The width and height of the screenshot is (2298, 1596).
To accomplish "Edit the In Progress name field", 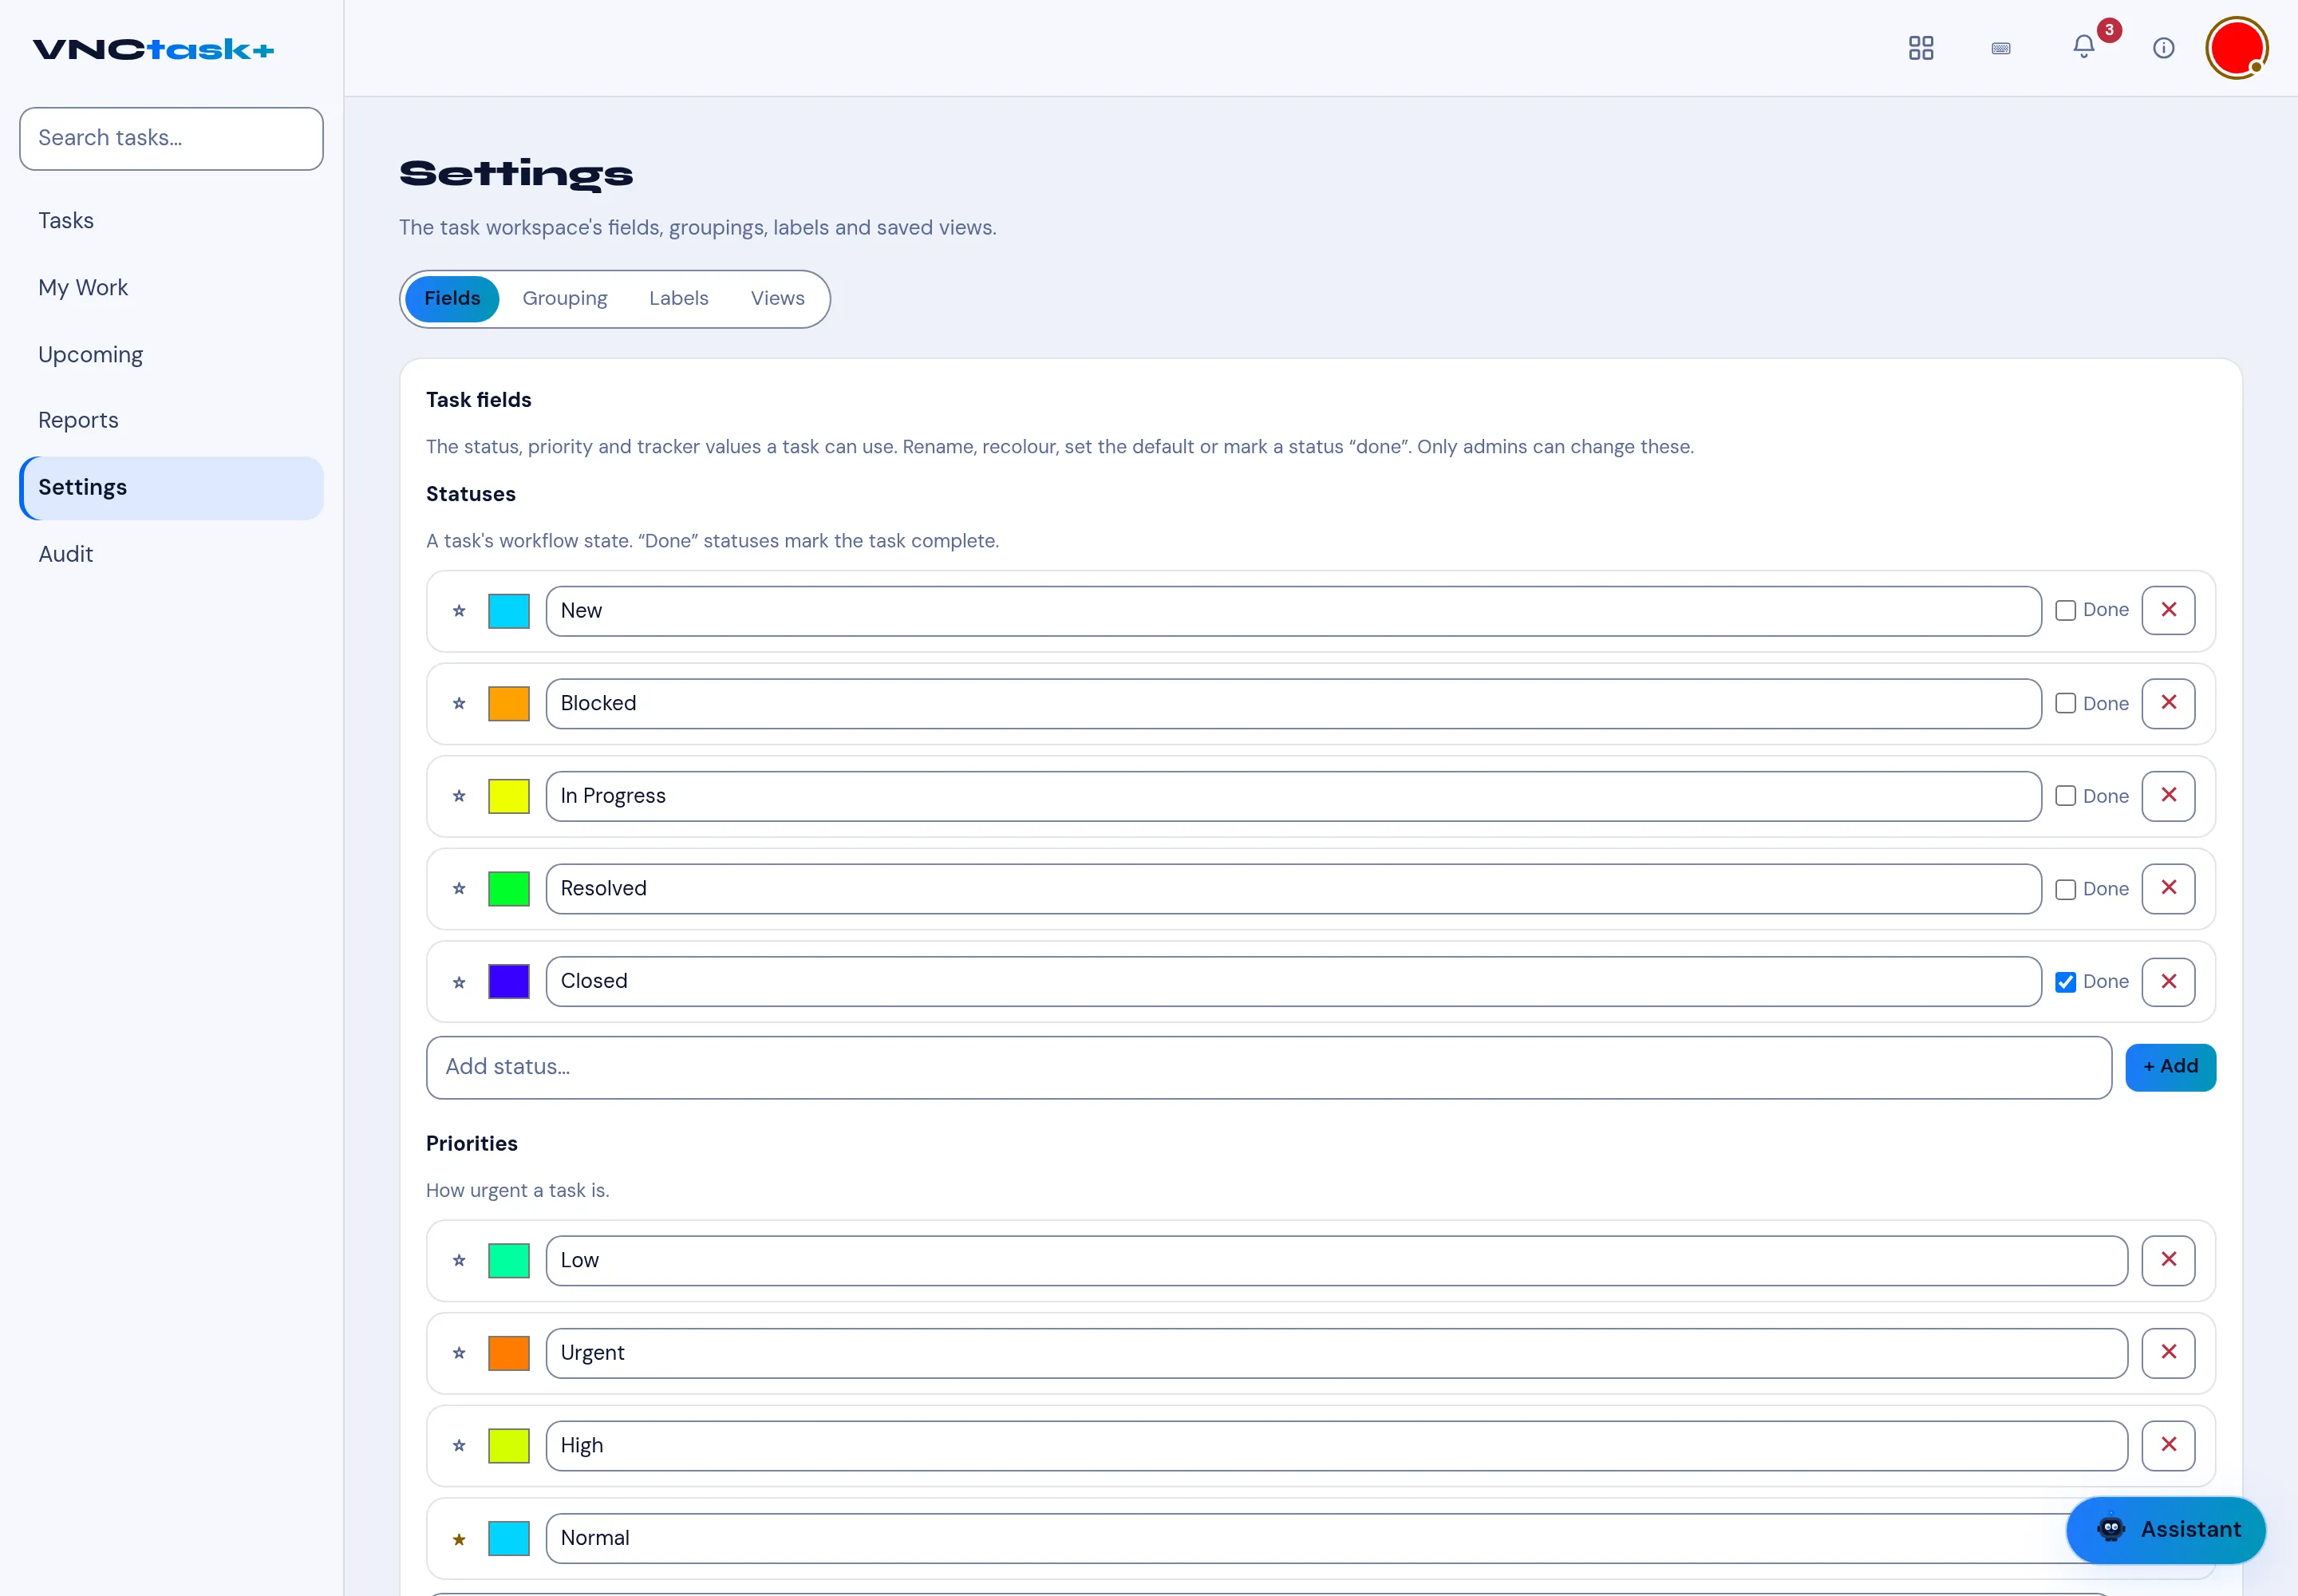I will click(1293, 796).
